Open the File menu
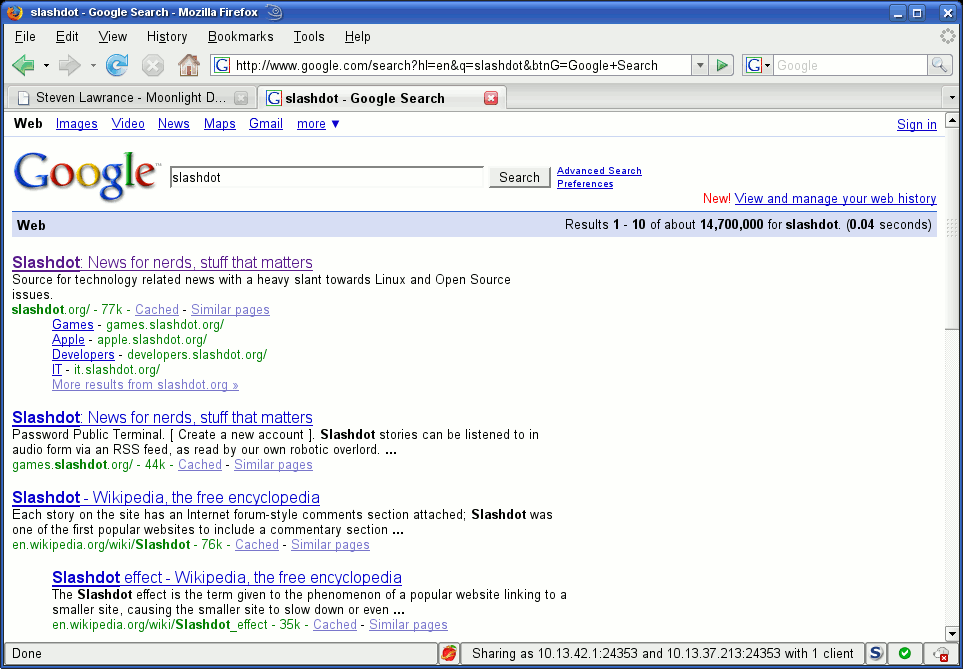This screenshot has width=963, height=669. pos(25,37)
